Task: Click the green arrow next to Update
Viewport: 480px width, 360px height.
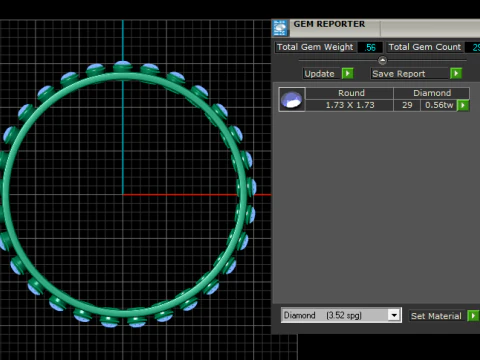Action: [348, 73]
